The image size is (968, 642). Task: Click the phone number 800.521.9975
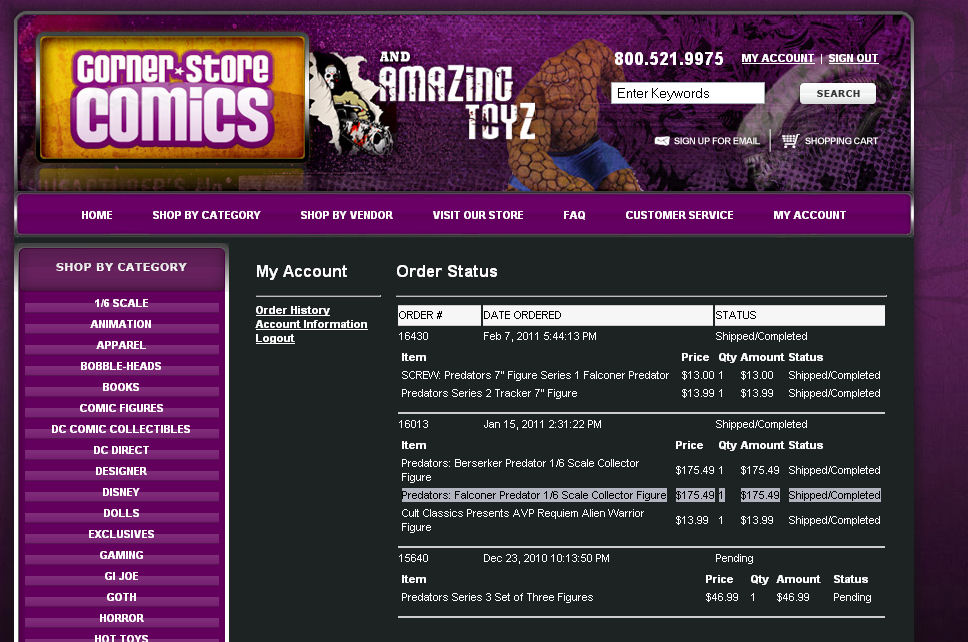click(x=669, y=59)
